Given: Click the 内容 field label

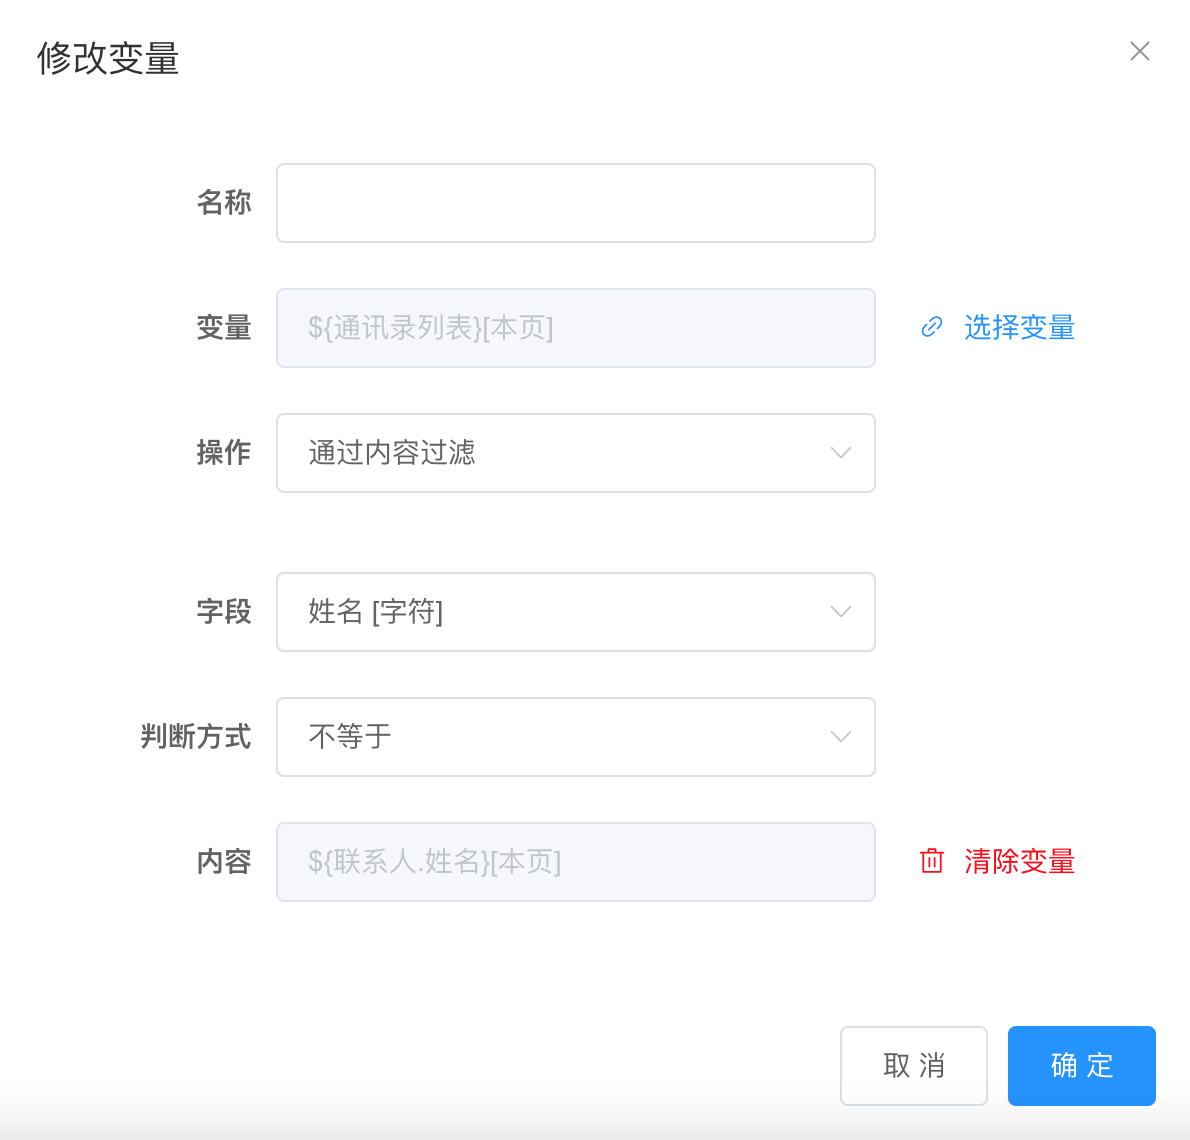Looking at the screenshot, I should pos(224,862).
